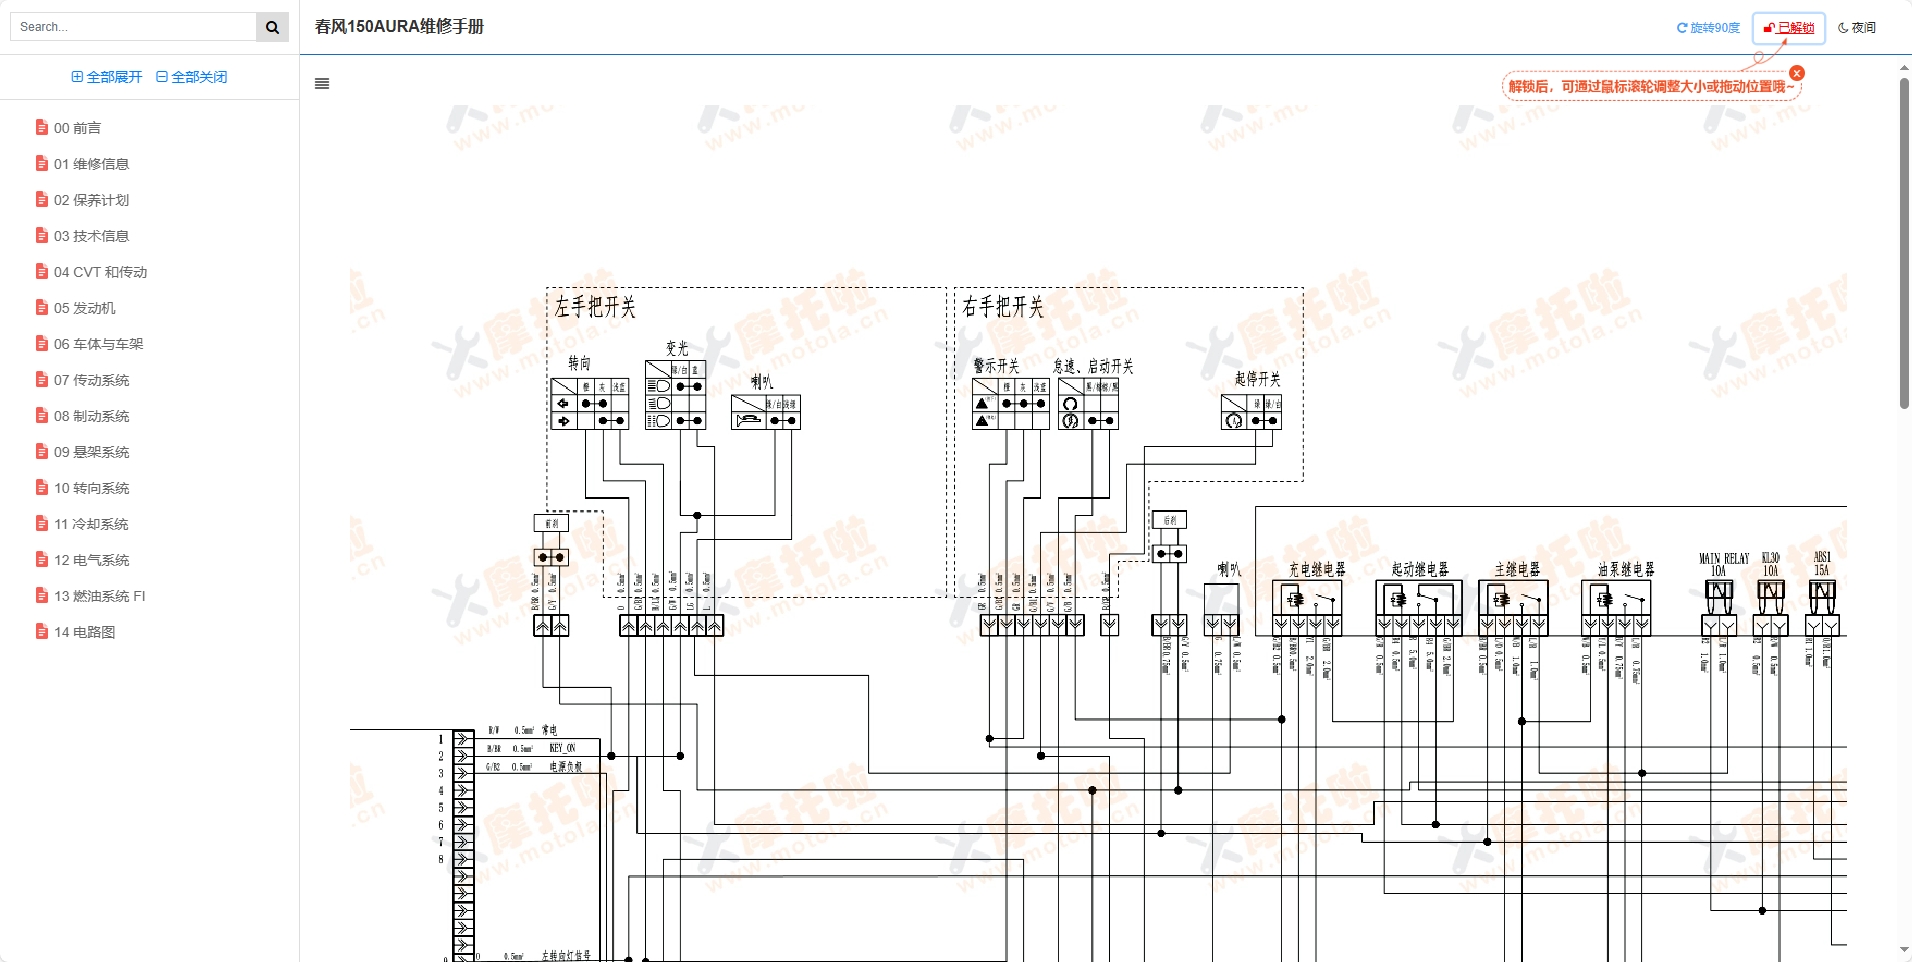Click the 油泵继电器 relay label
The height and width of the screenshot is (962, 1912).
(x=1626, y=569)
